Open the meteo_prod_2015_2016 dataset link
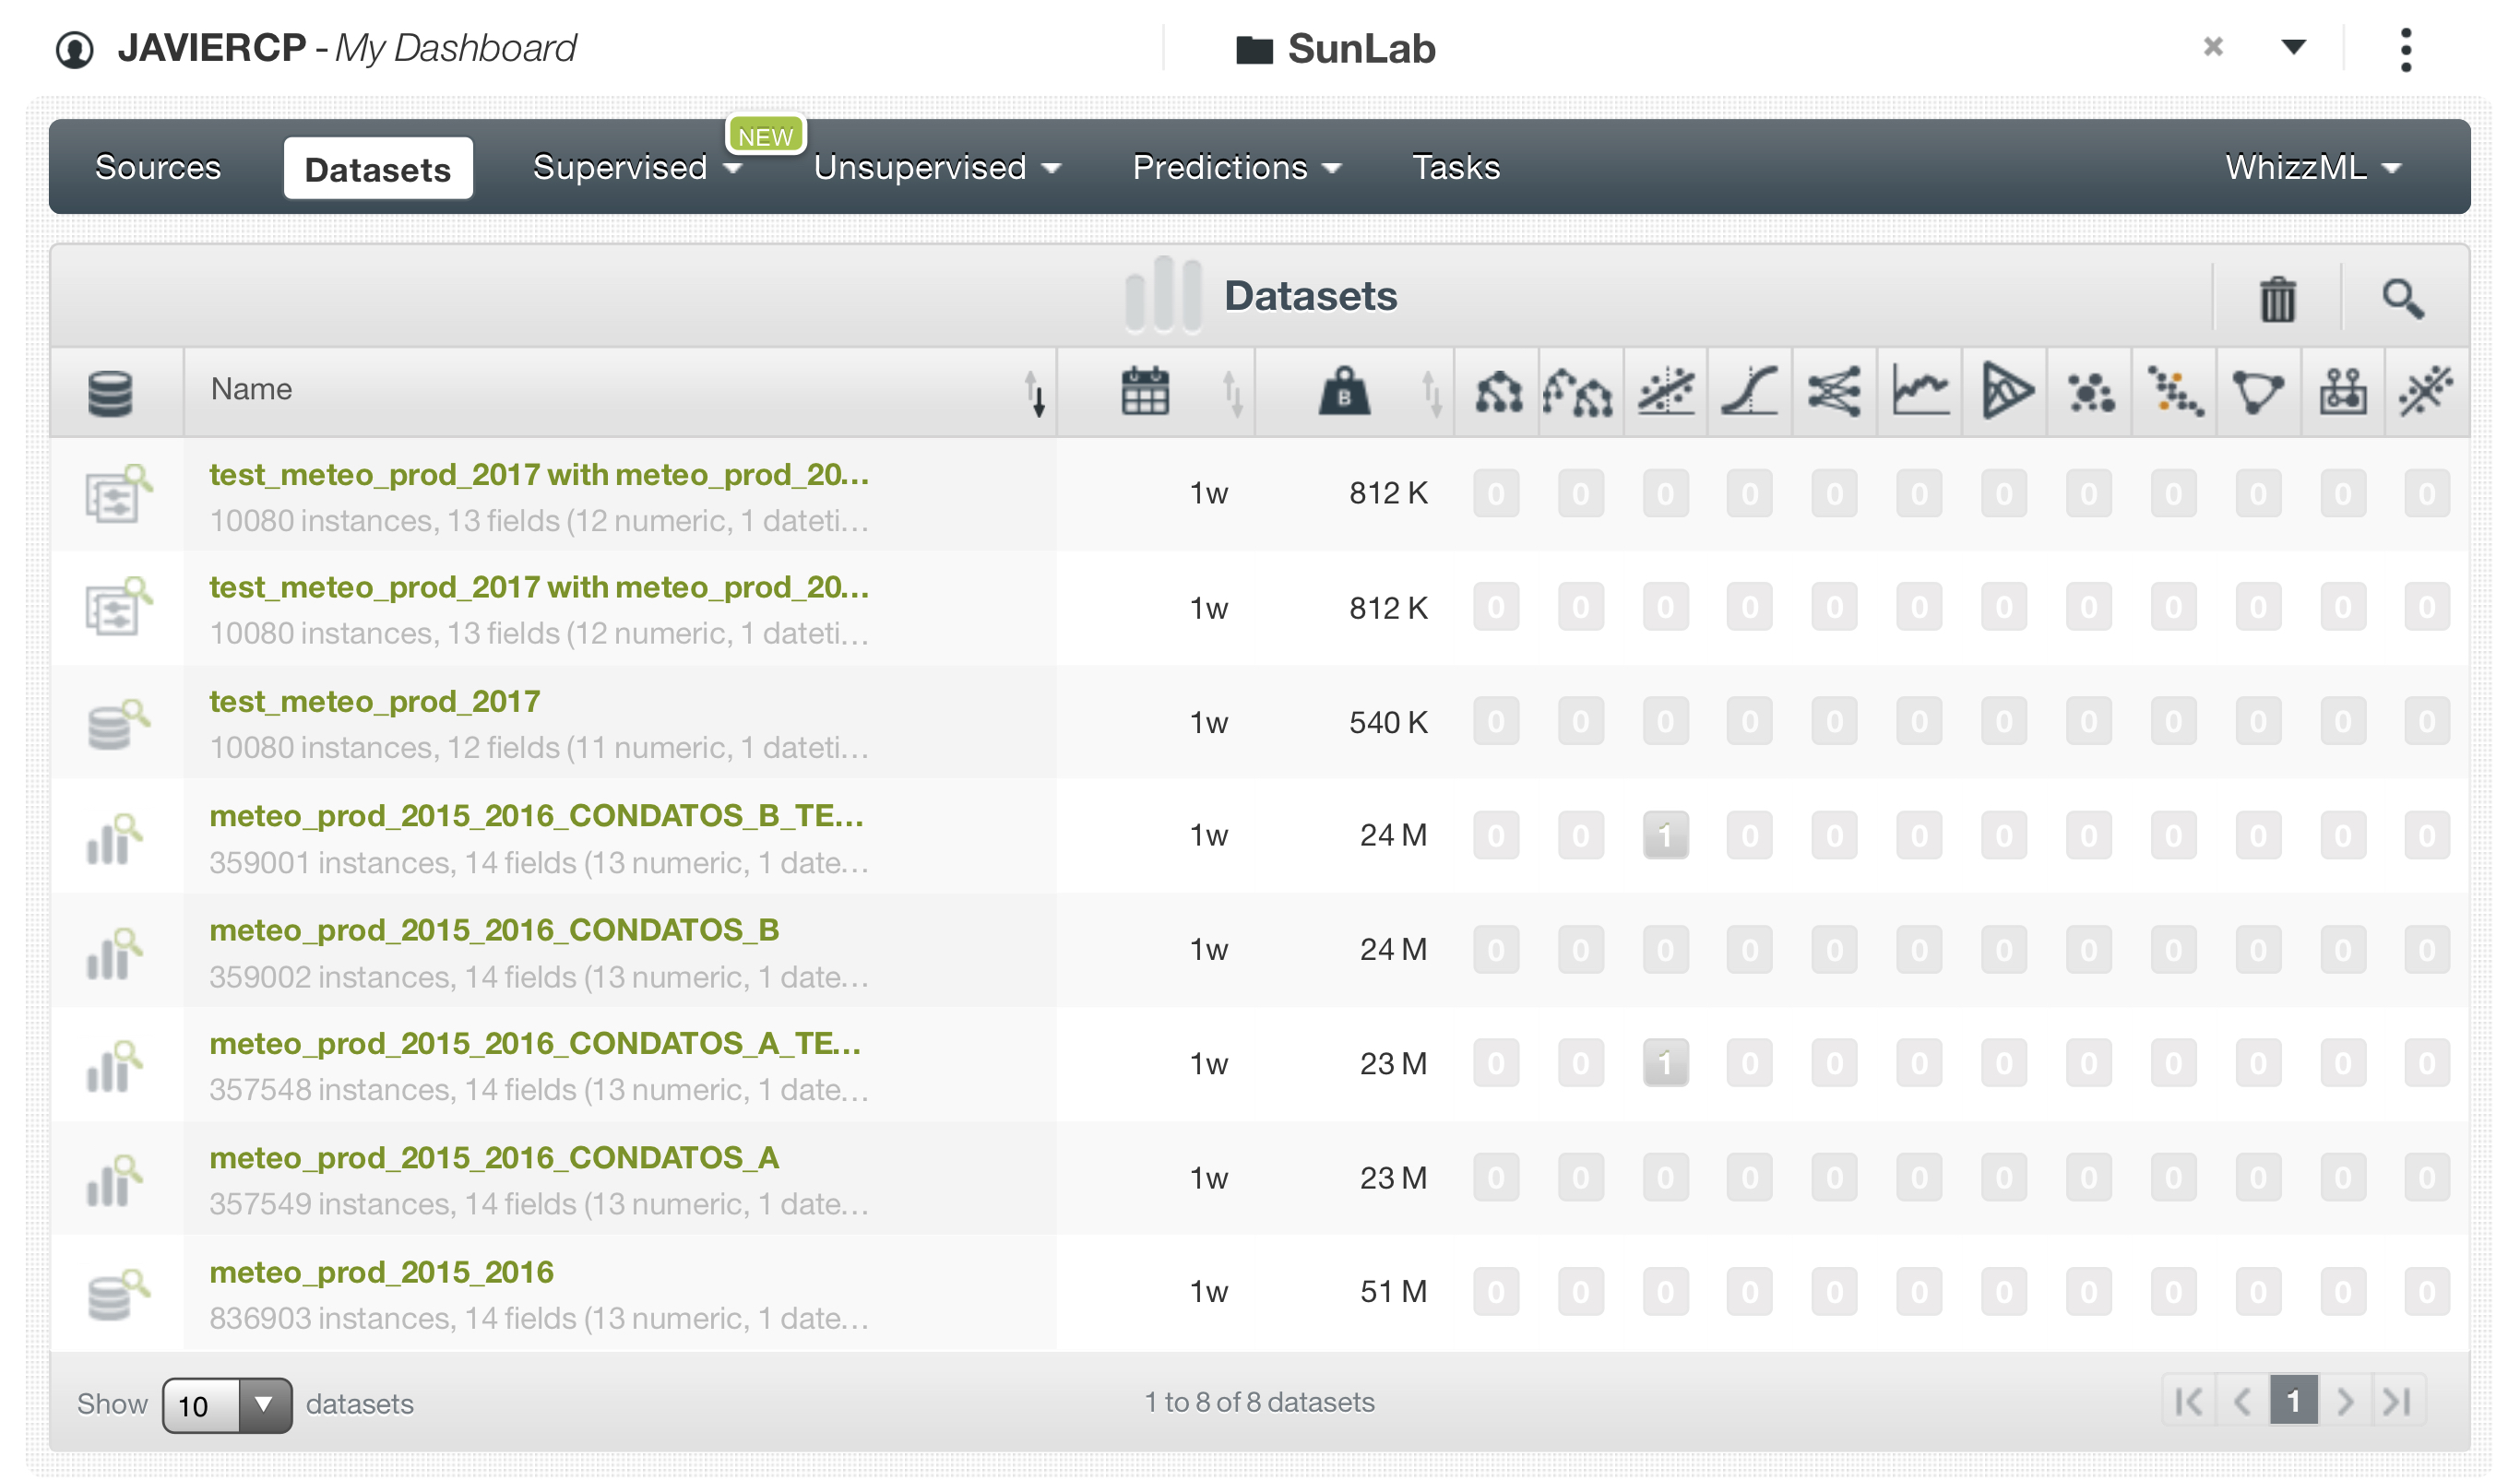 (x=381, y=1272)
